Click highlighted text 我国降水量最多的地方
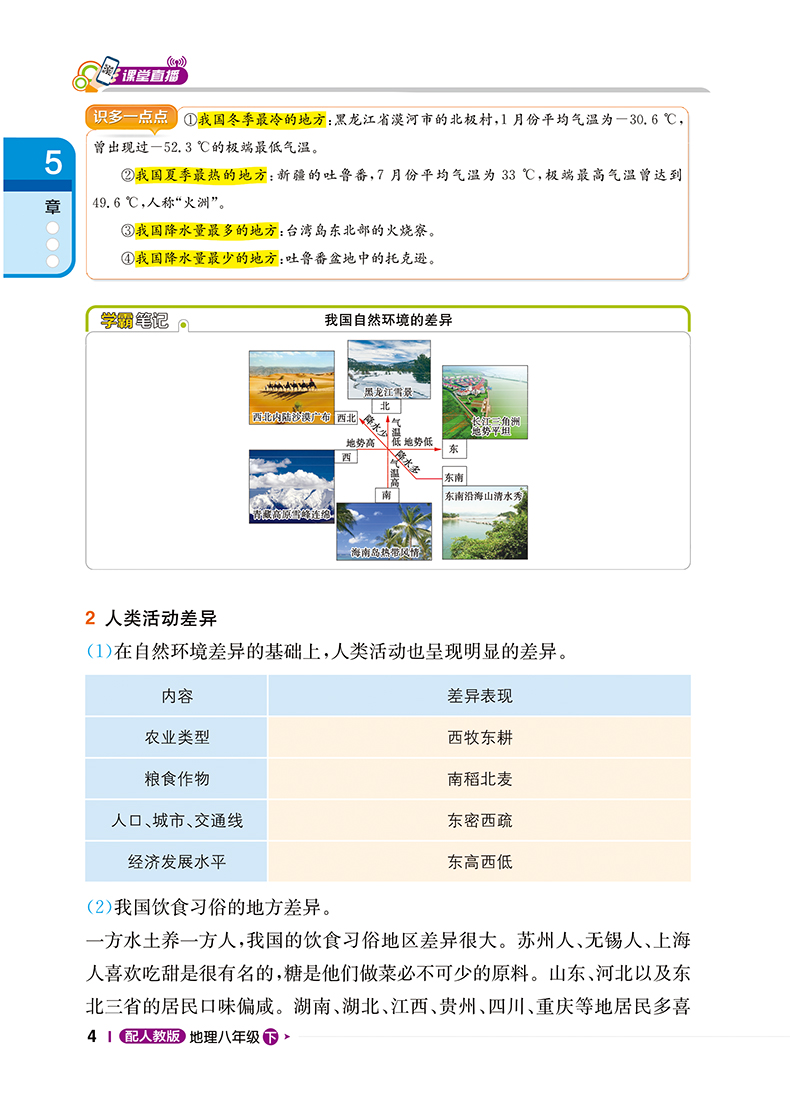This screenshot has height=1105, width=790. click(x=206, y=230)
